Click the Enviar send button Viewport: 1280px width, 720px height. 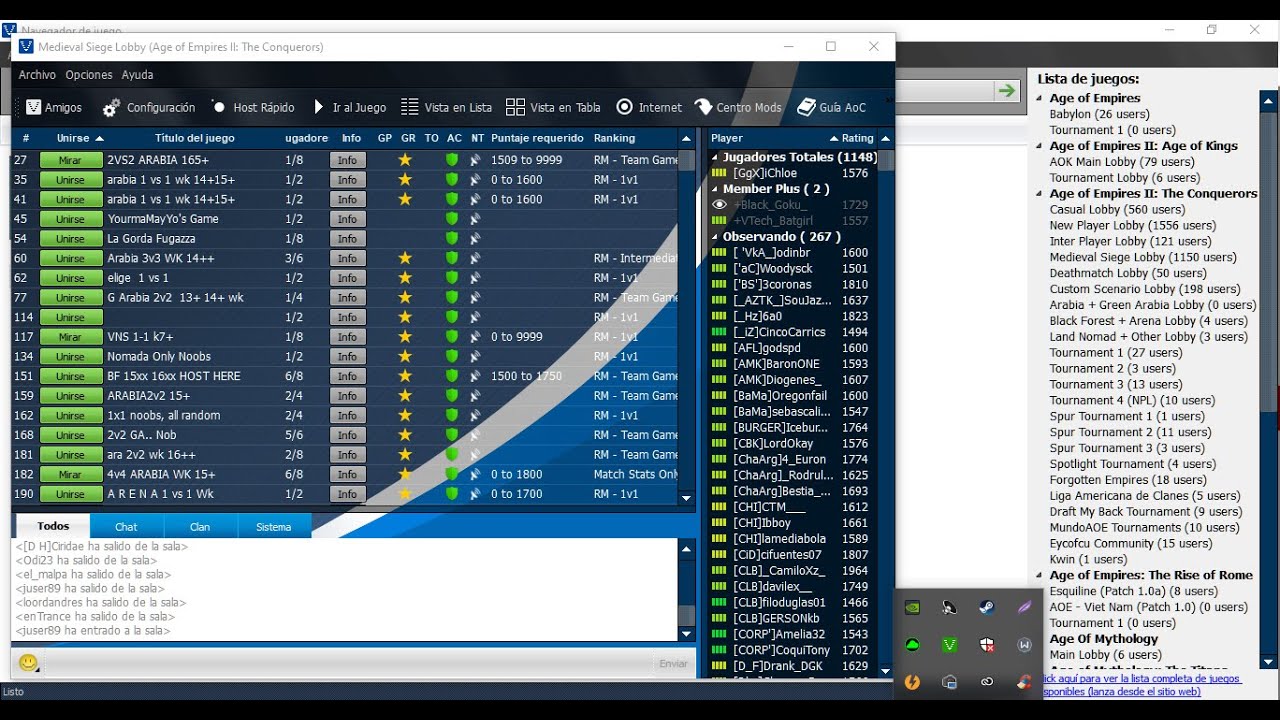pos(673,663)
